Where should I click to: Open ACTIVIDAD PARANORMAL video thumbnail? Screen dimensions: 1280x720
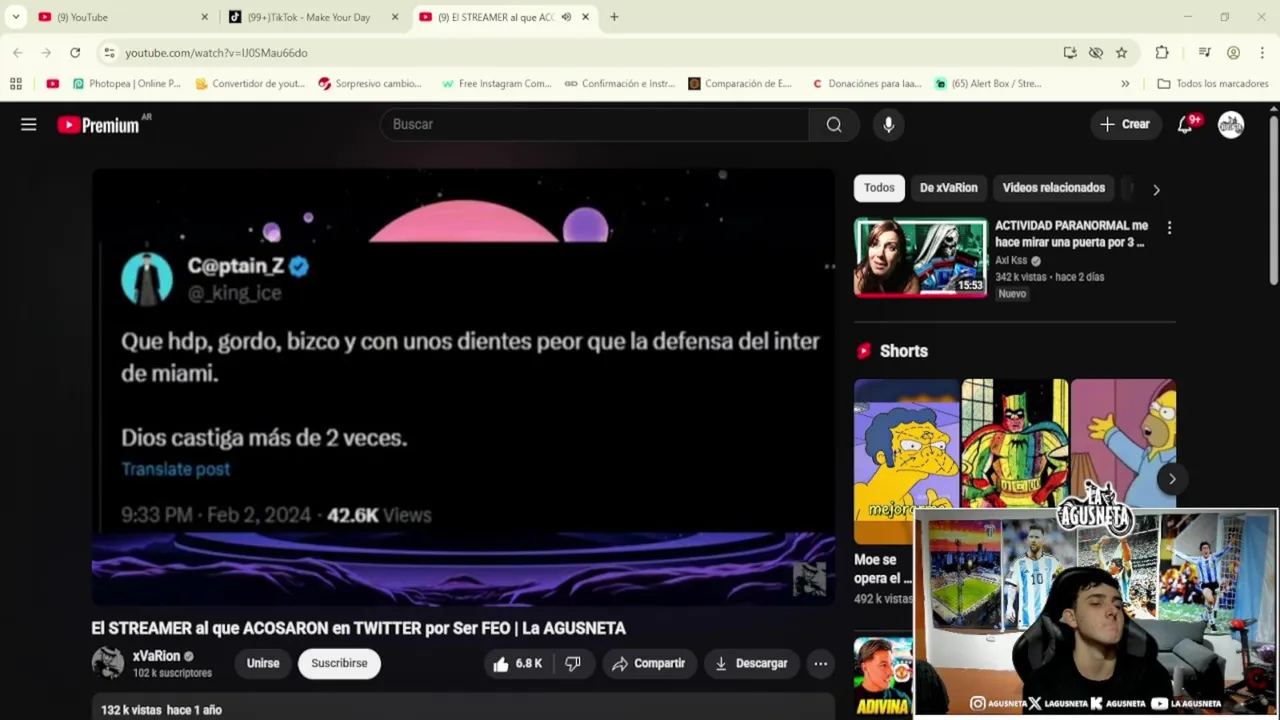point(920,258)
